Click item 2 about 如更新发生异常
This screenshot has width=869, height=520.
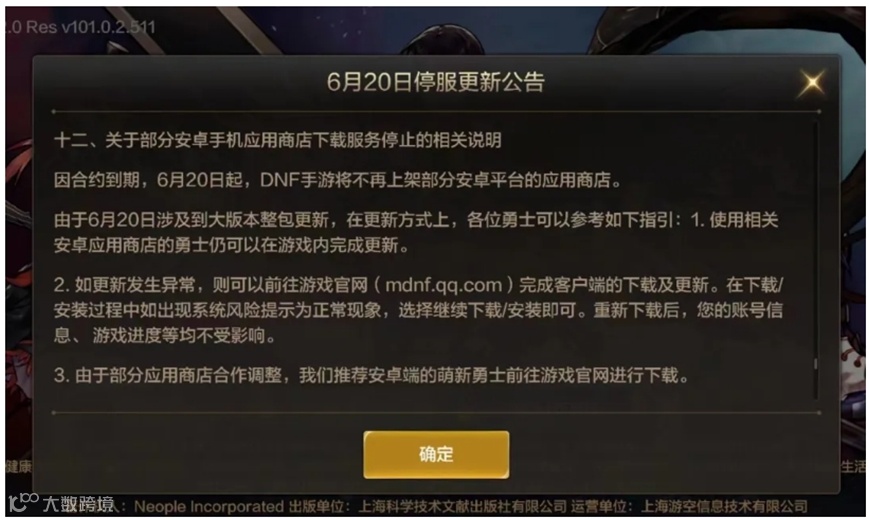(418, 310)
